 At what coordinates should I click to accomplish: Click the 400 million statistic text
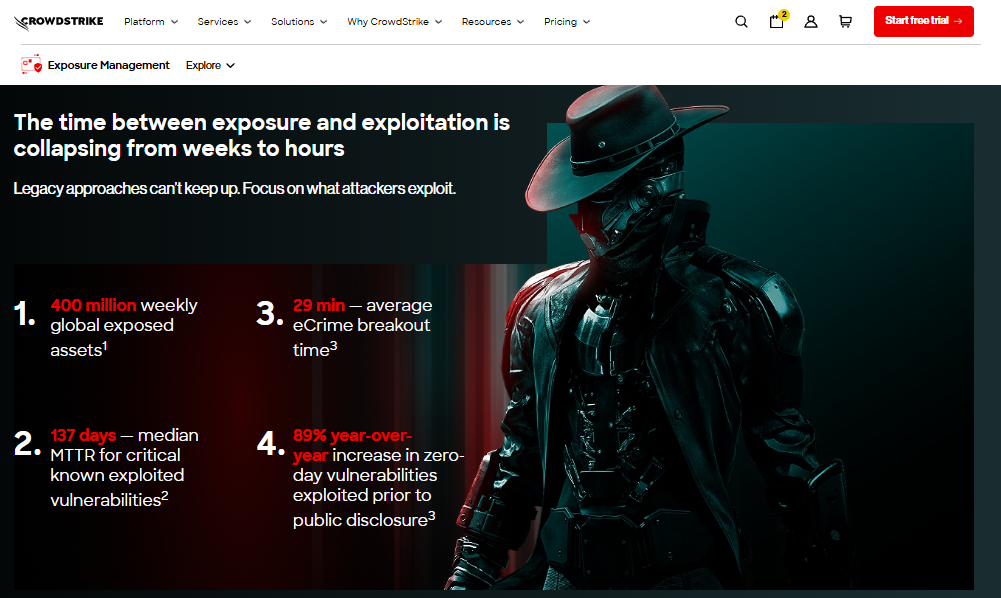click(x=93, y=305)
